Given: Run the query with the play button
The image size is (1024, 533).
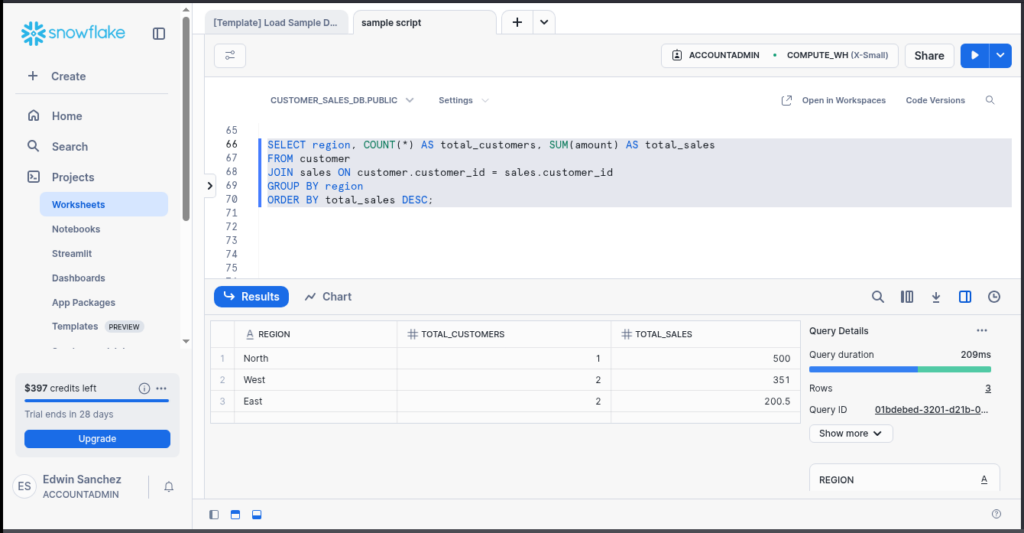Looking at the screenshot, I should pyautogui.click(x=974, y=56).
